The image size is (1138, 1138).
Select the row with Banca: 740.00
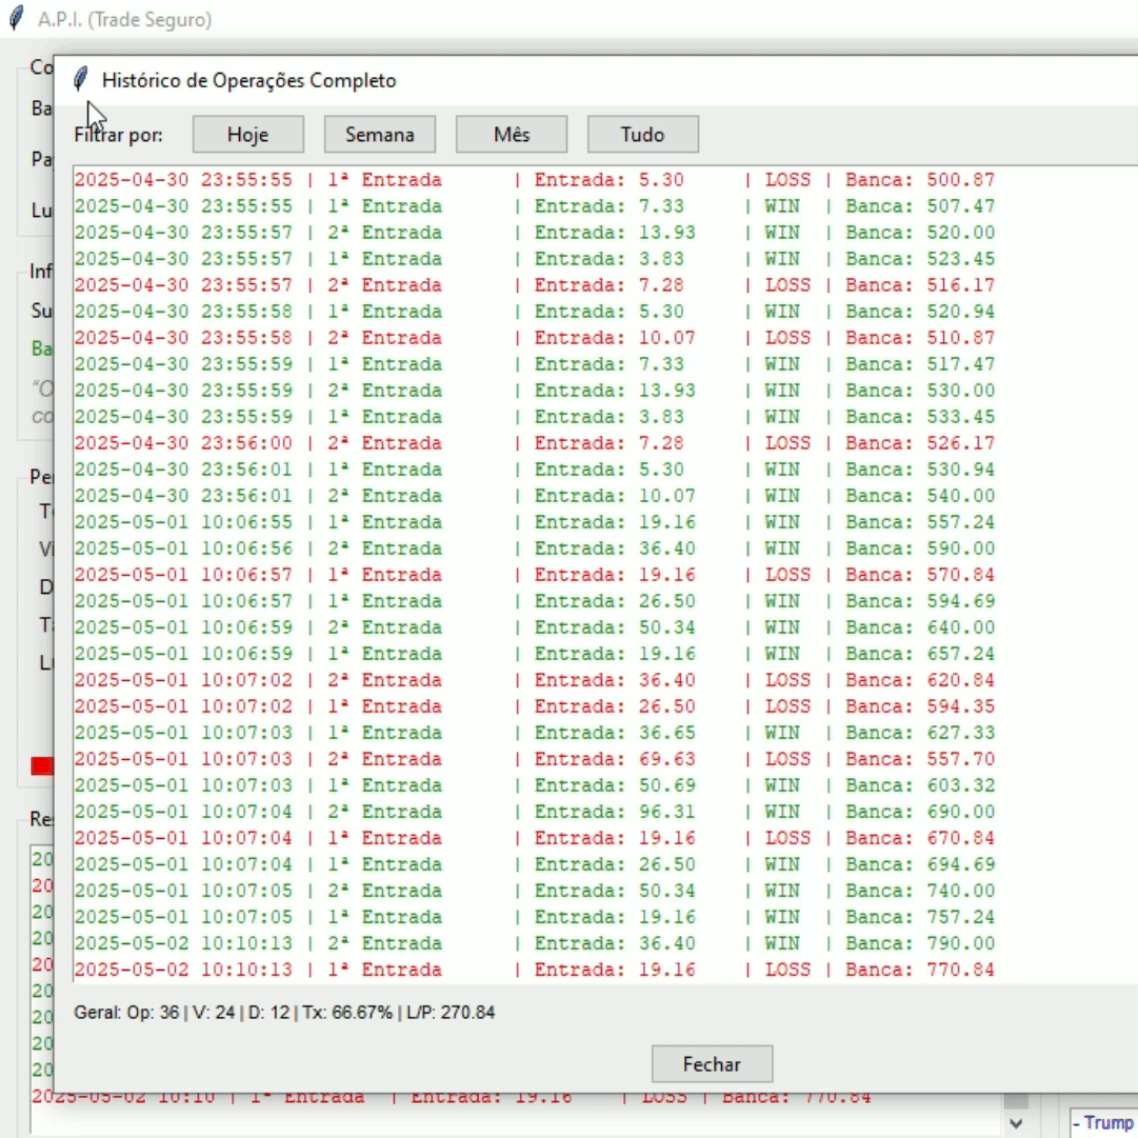tap(534, 891)
